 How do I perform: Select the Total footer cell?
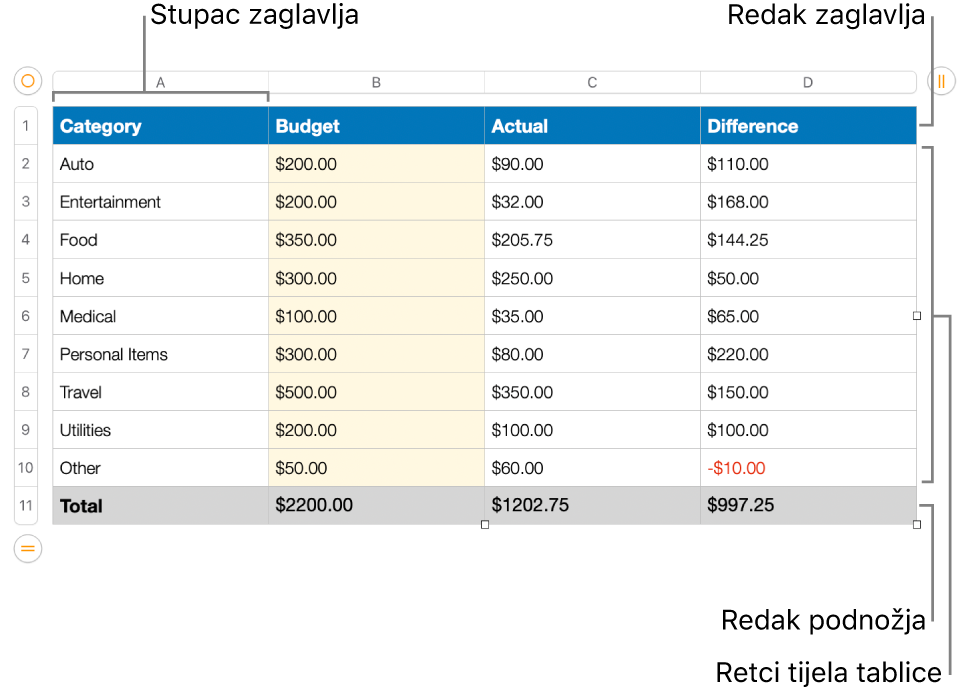point(160,506)
